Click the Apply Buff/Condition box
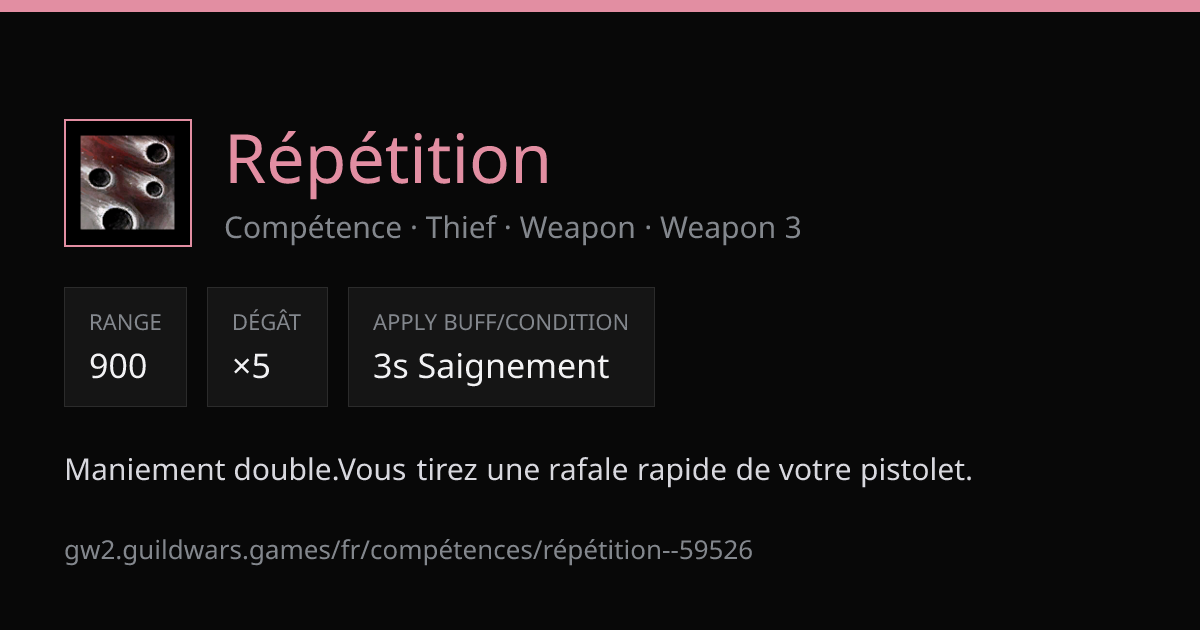The height and width of the screenshot is (630, 1200). tap(501, 347)
